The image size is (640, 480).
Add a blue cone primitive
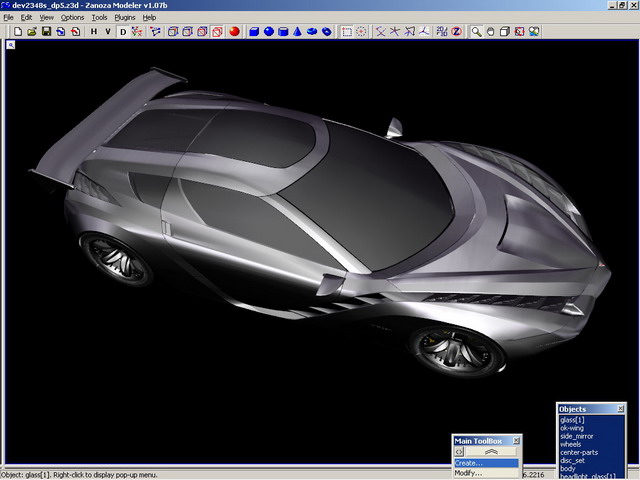pyautogui.click(x=298, y=31)
